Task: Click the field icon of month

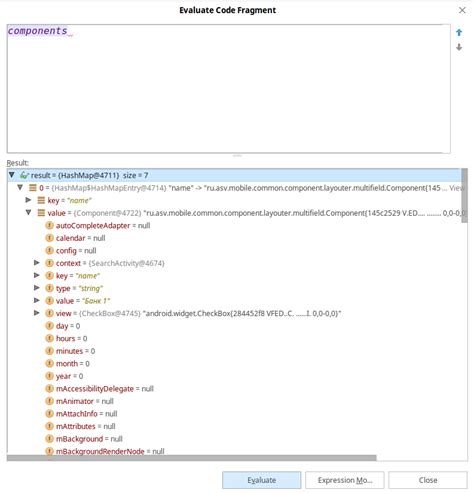Action: [x=49, y=363]
